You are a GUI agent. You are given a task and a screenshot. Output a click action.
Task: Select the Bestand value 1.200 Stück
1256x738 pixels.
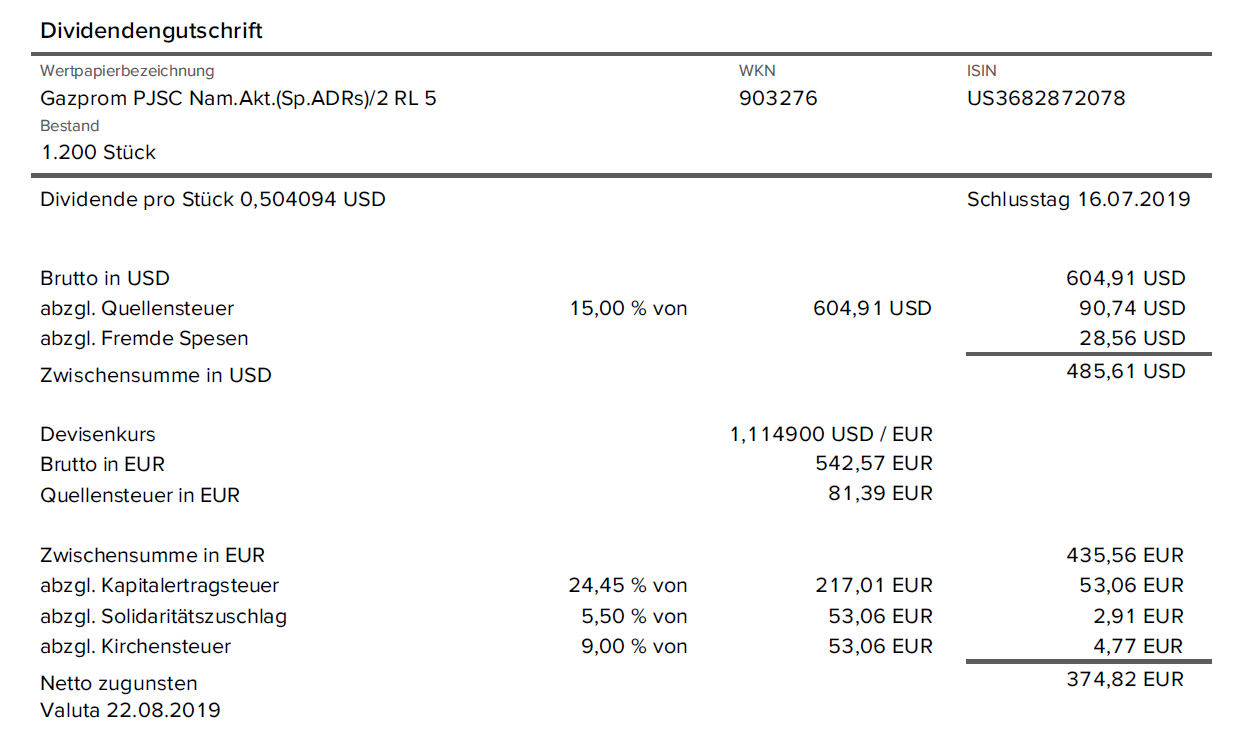click(98, 153)
